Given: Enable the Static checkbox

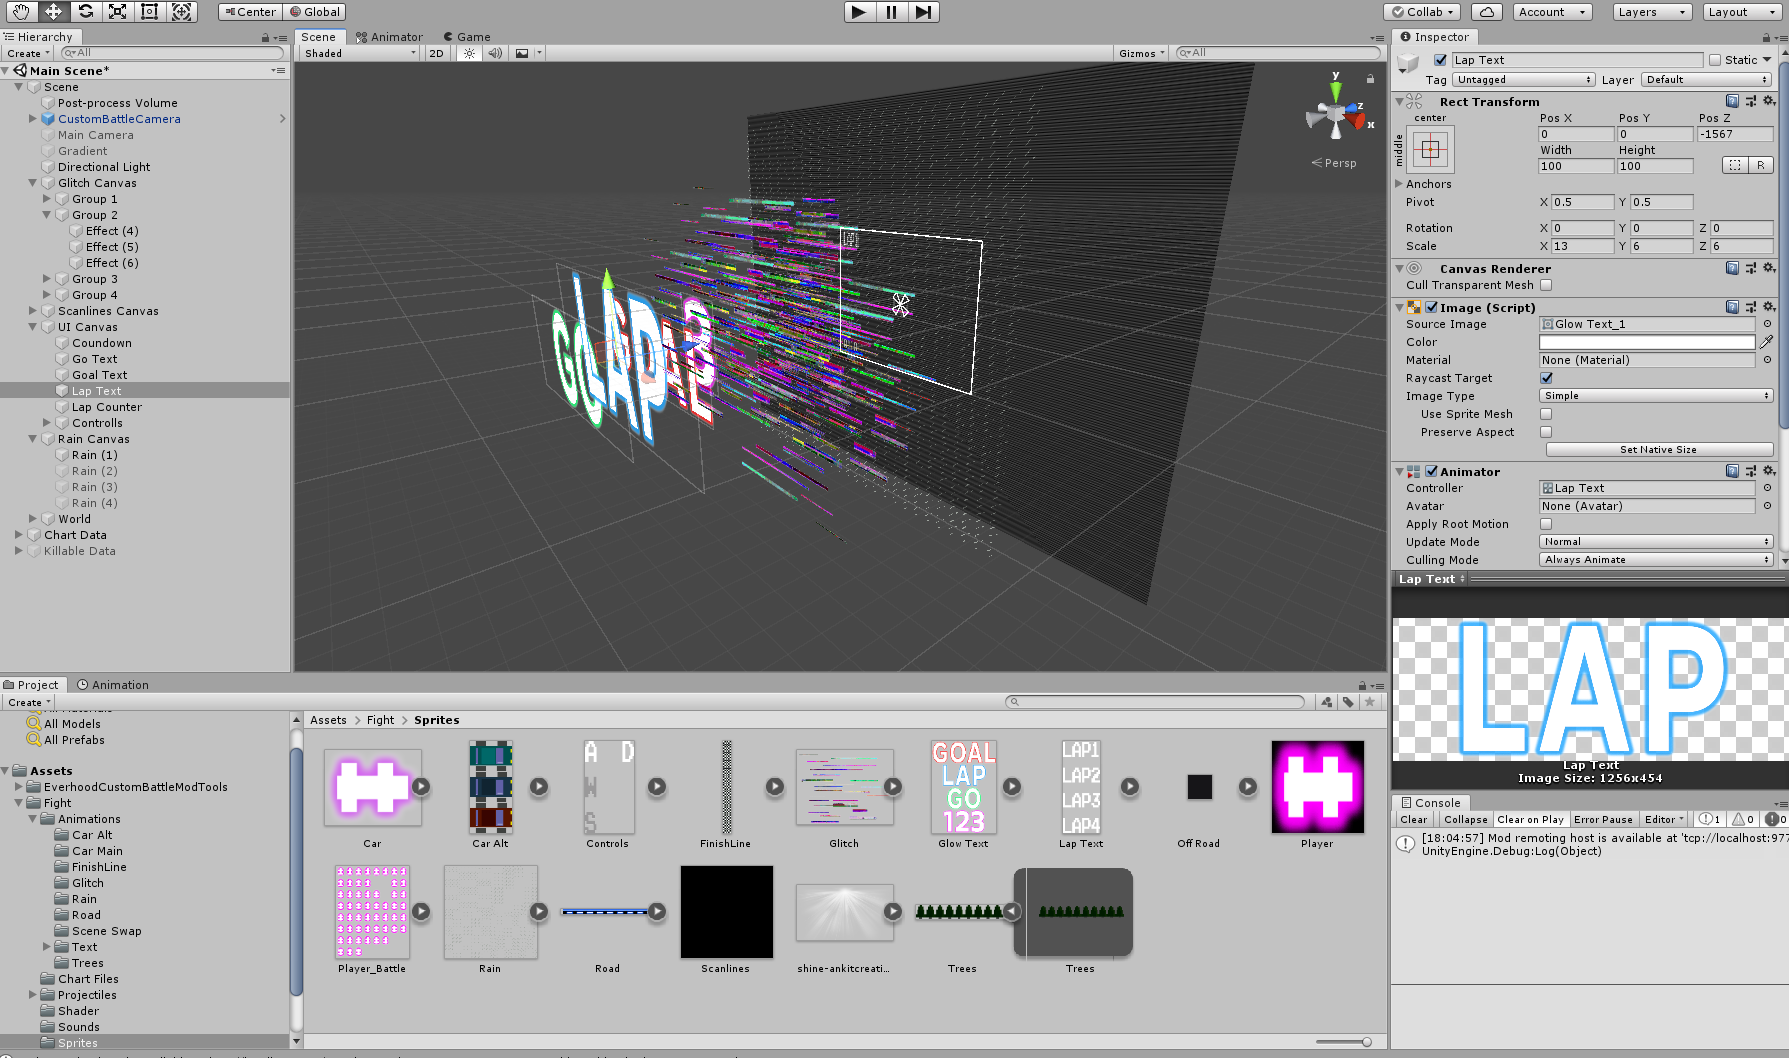Looking at the screenshot, I should pos(1715,60).
